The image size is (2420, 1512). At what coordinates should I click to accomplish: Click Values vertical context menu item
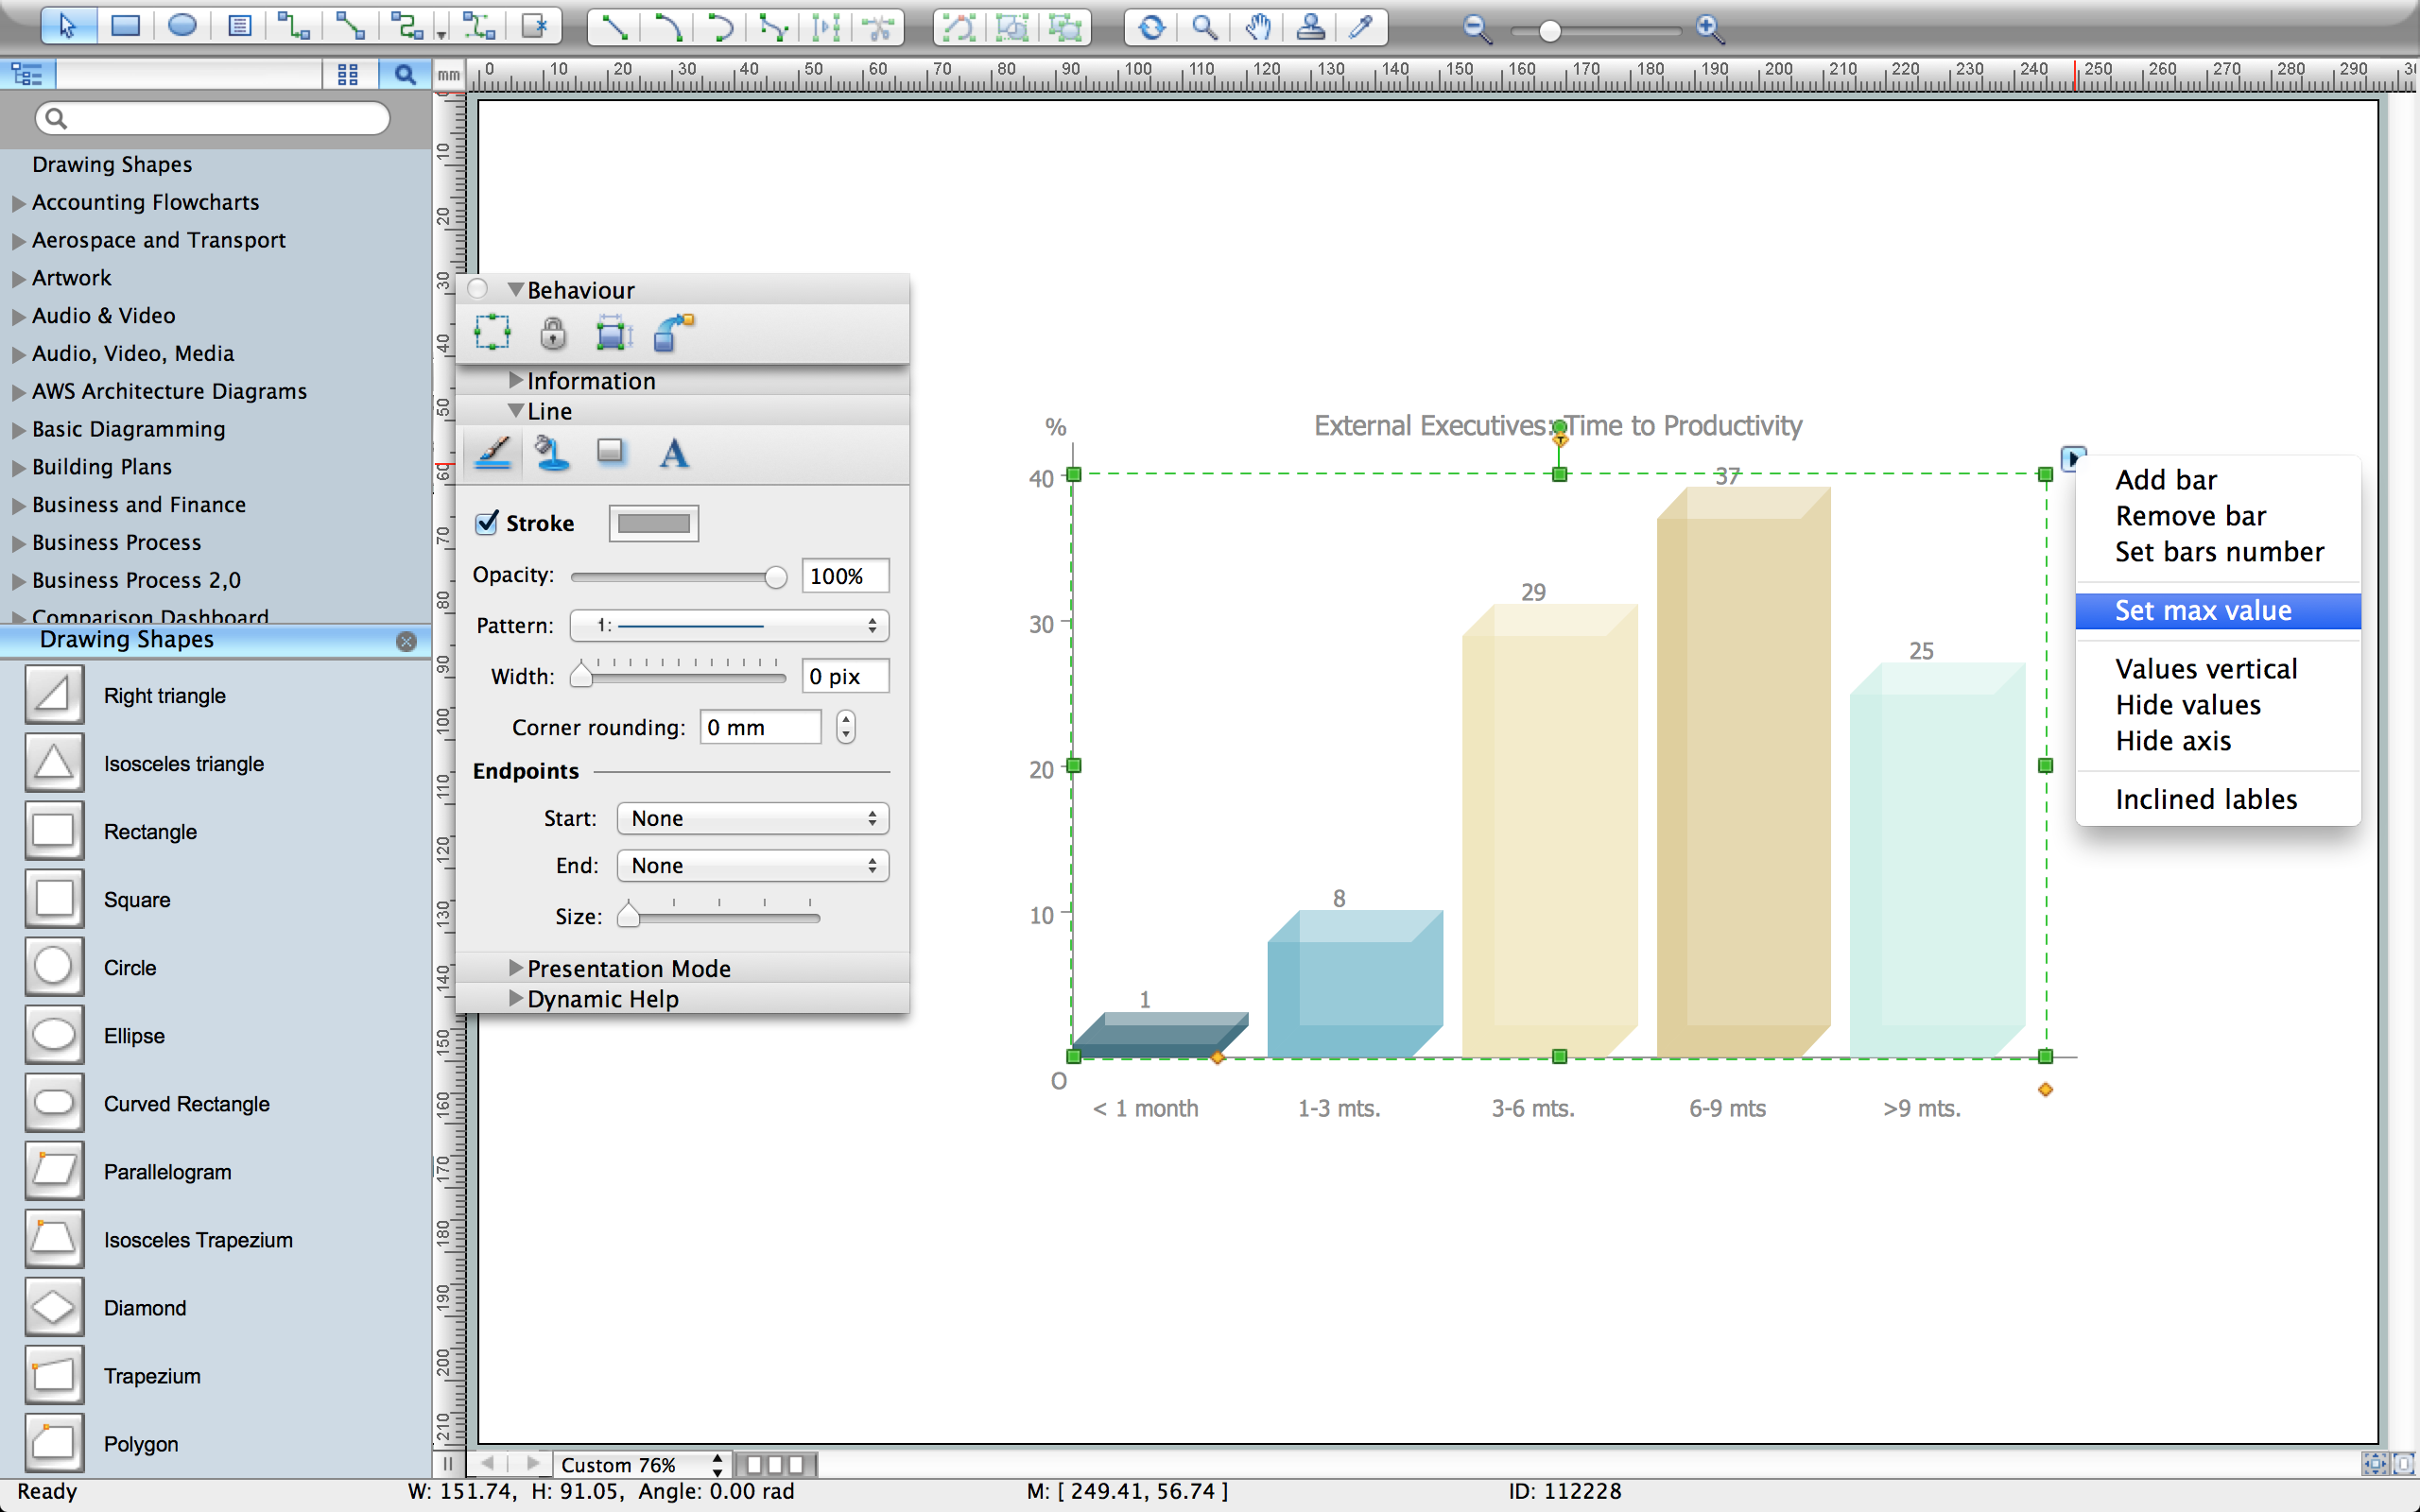[2204, 667]
